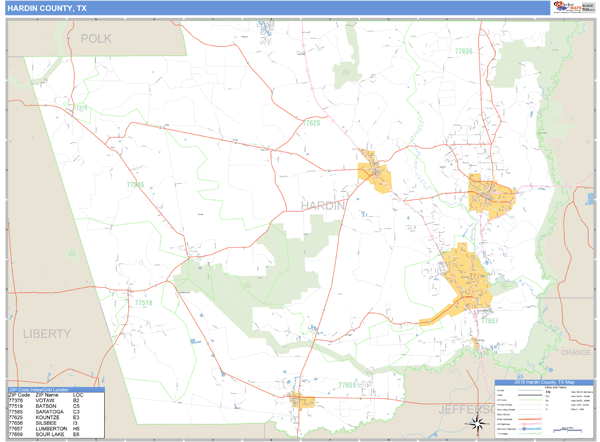Select KOUNTZE in the ZIP index table
Viewport: 600px width, 442px height.
click(x=47, y=418)
